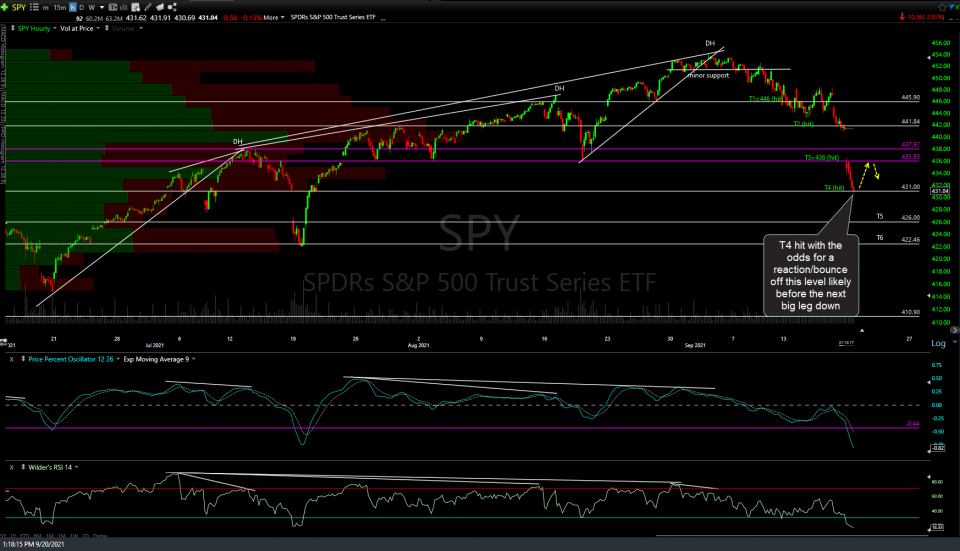Click the -0.44 magenta level label in PPO pane
The width and height of the screenshot is (960, 551).
pos(912,424)
